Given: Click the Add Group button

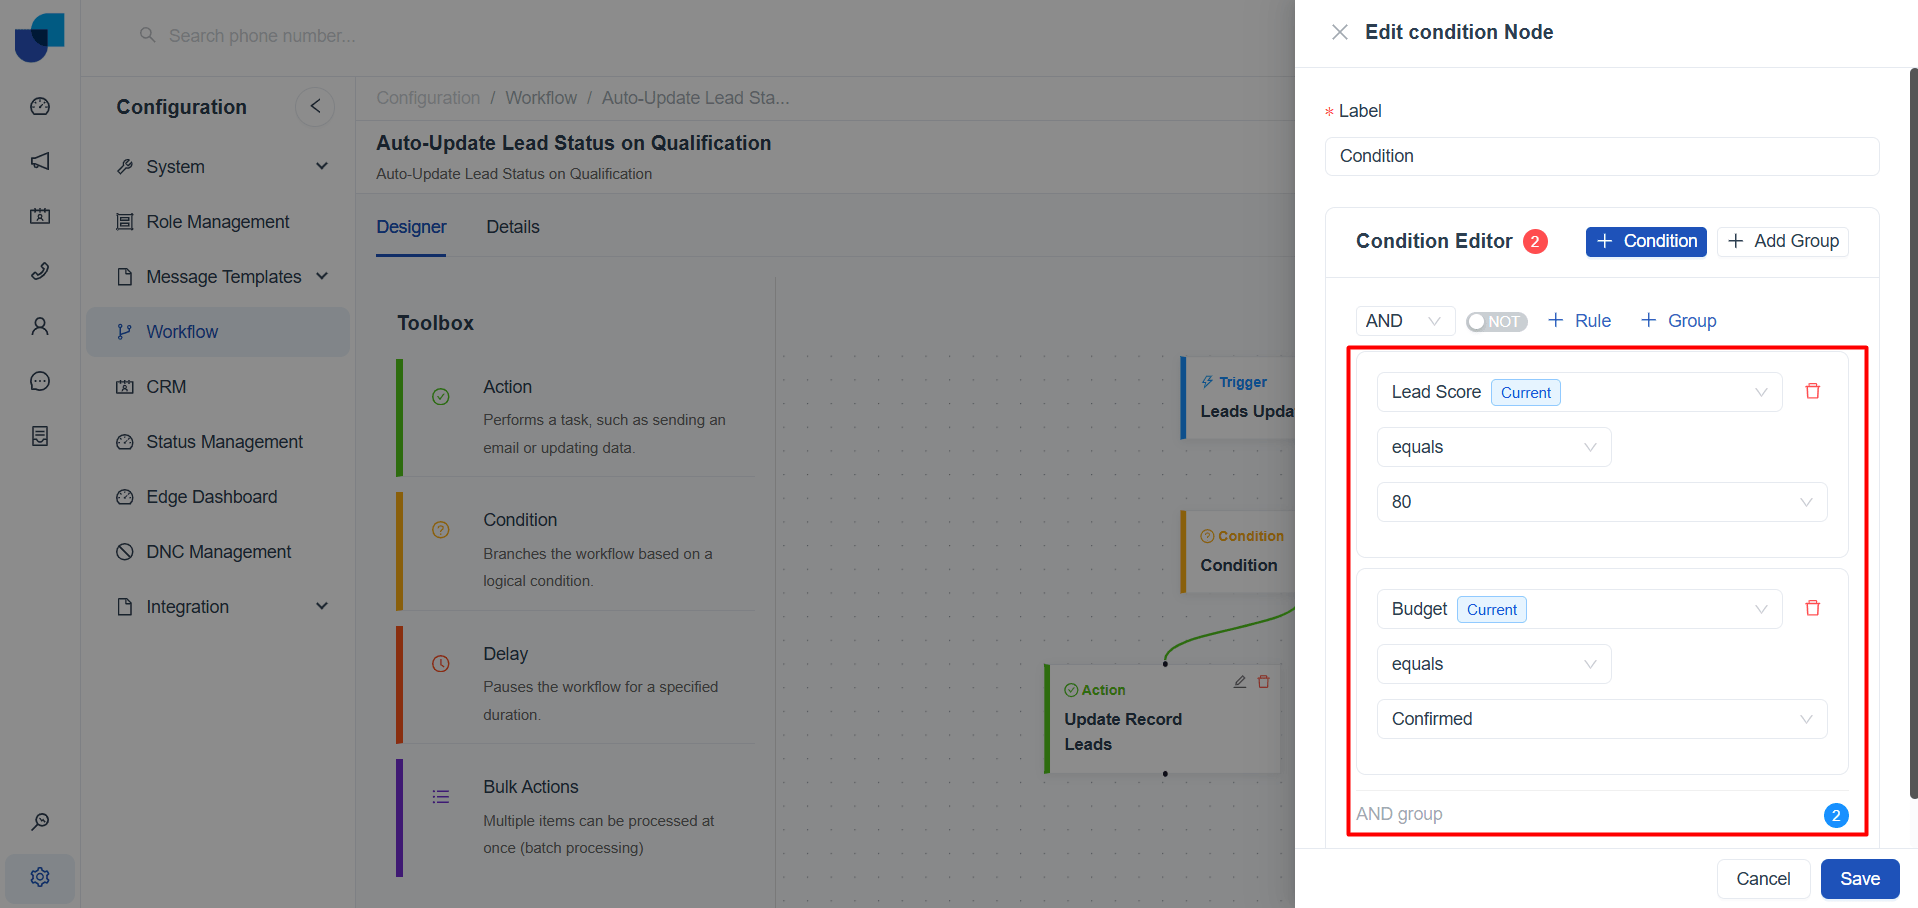Looking at the screenshot, I should [1783, 241].
